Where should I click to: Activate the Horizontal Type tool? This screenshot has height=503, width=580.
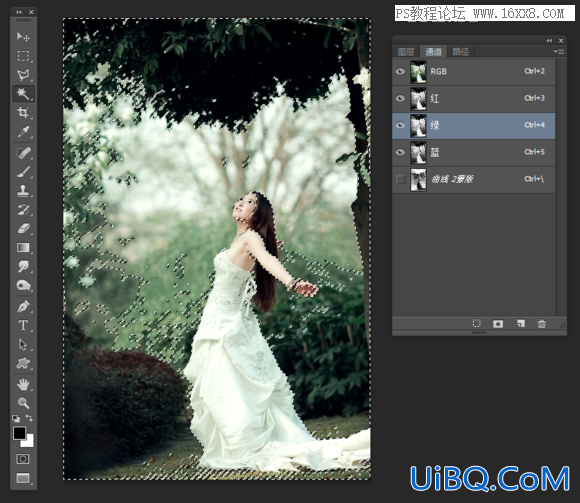23,325
